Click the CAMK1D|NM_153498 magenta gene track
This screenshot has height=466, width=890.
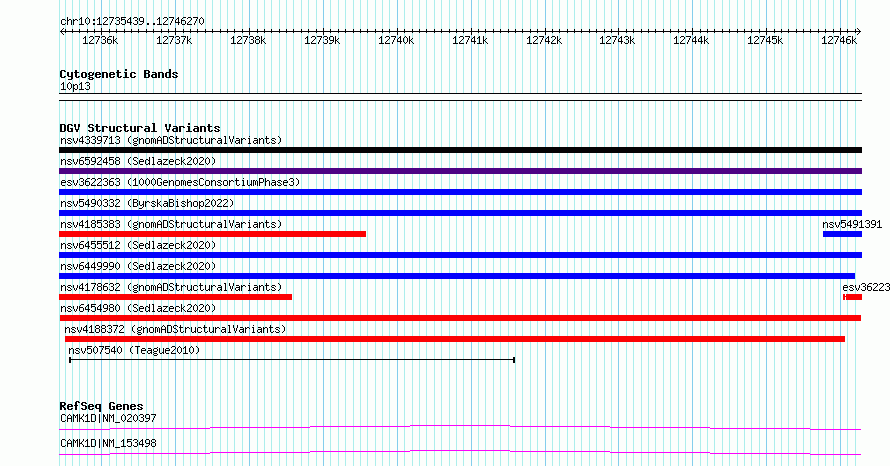tap(460, 452)
